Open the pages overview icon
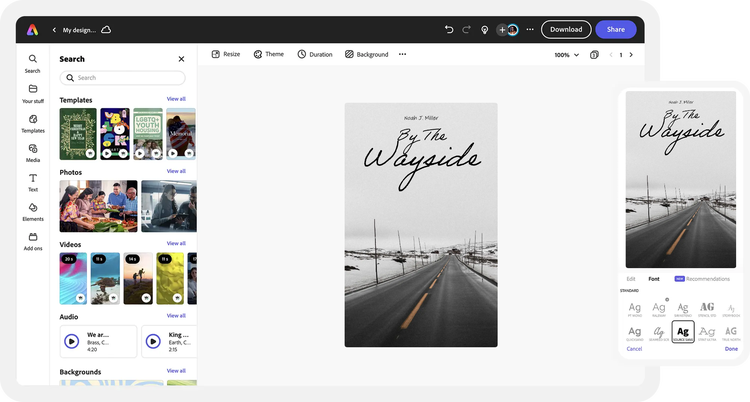The height and width of the screenshot is (402, 750). pyautogui.click(x=594, y=55)
